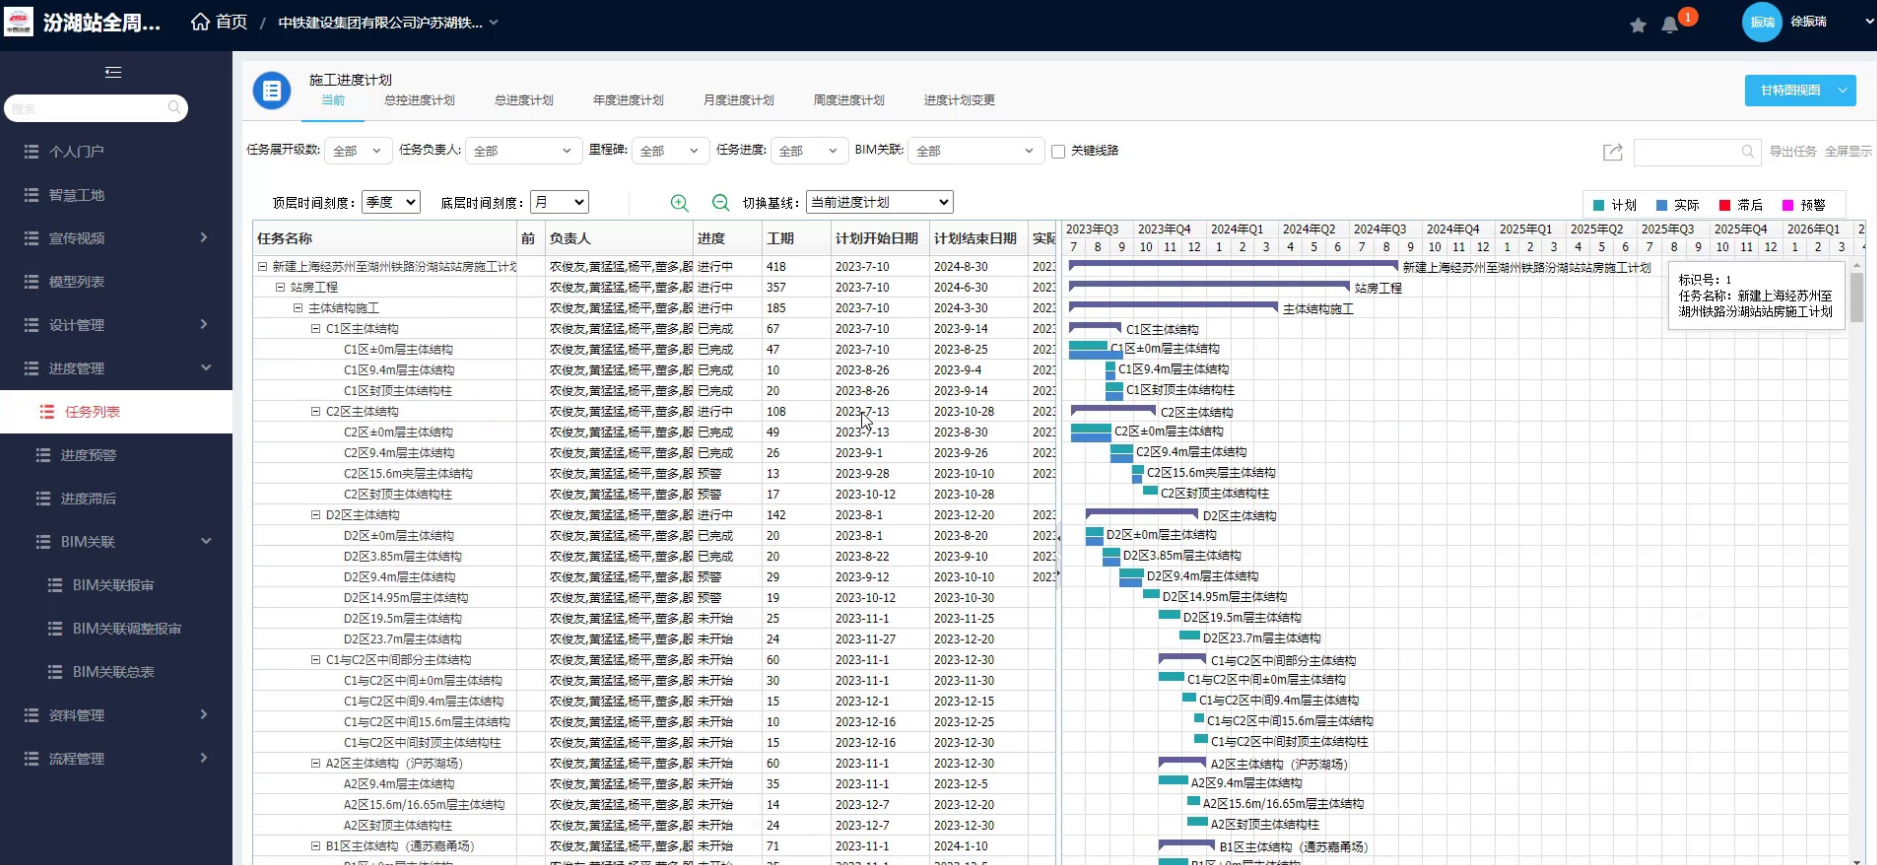Click the blue construction schedule list icon

(x=271, y=90)
